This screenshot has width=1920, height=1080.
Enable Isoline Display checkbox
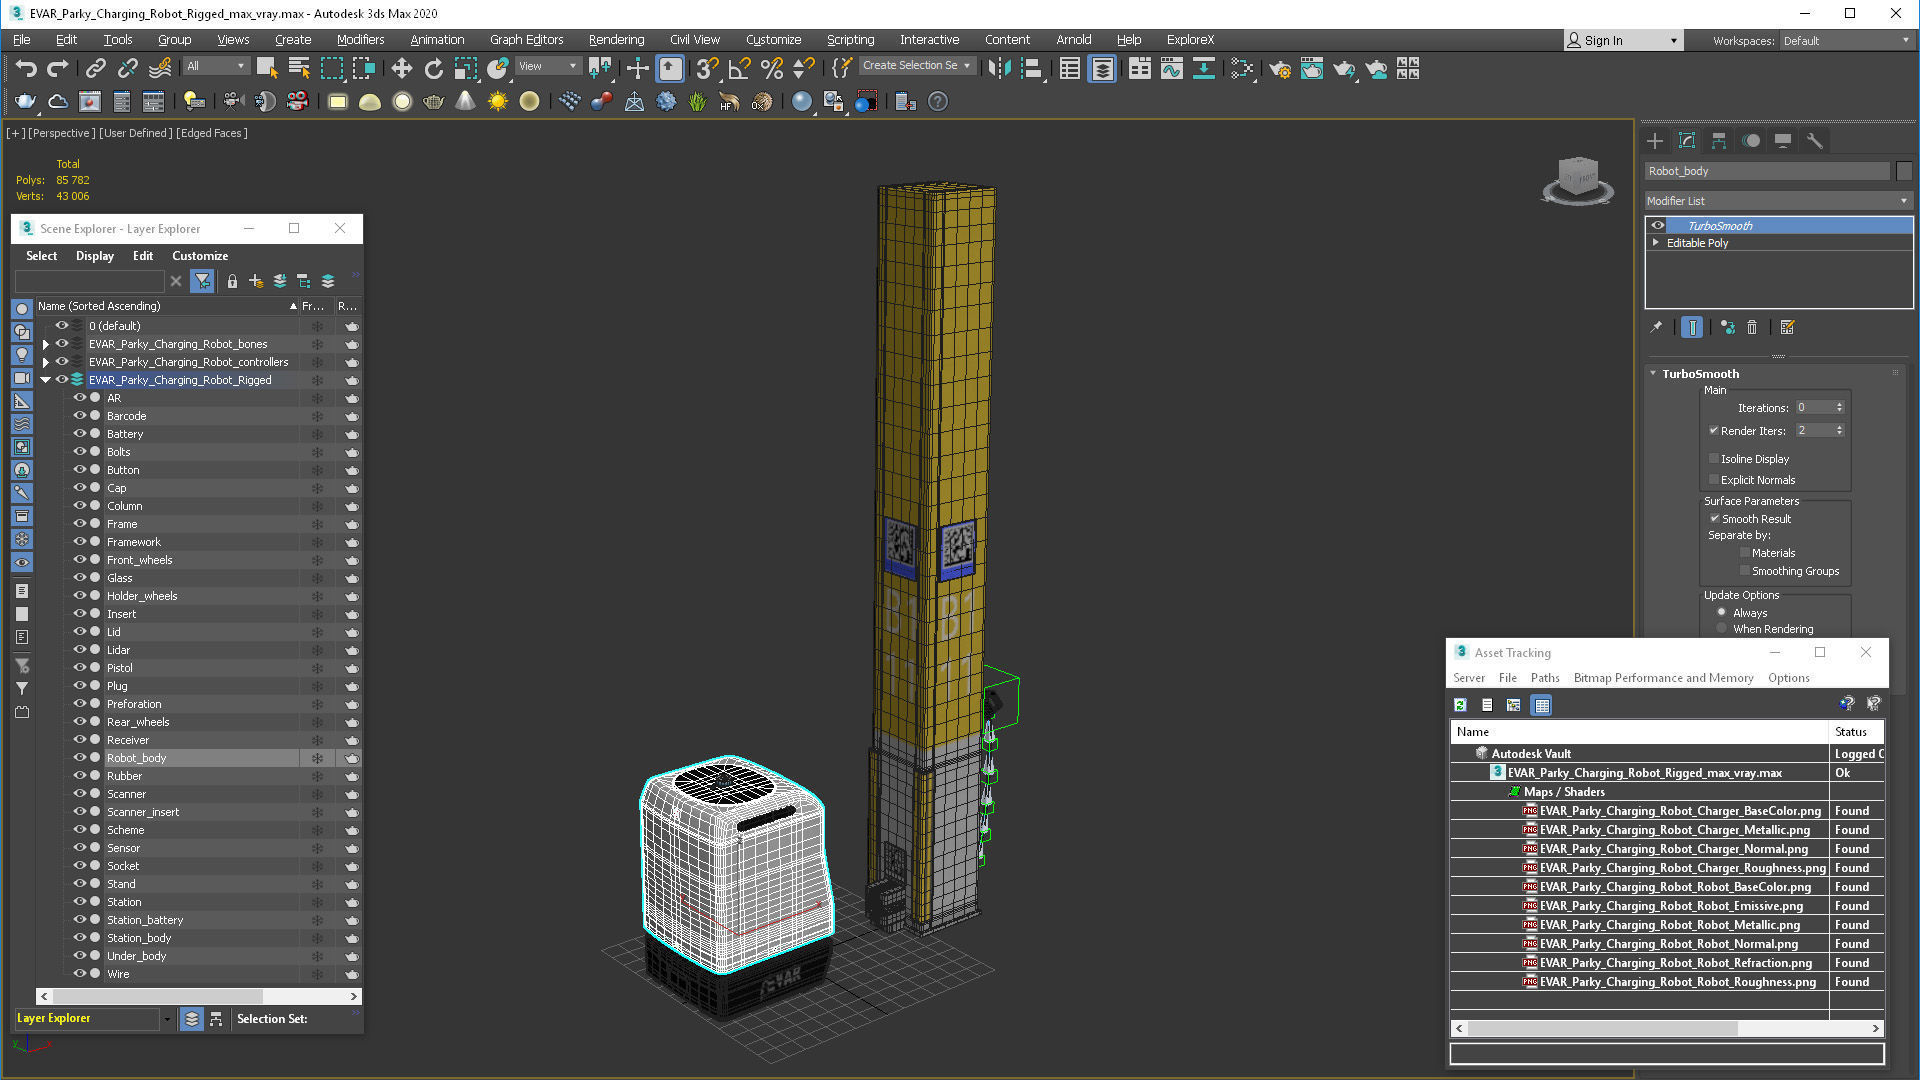[1714, 458]
